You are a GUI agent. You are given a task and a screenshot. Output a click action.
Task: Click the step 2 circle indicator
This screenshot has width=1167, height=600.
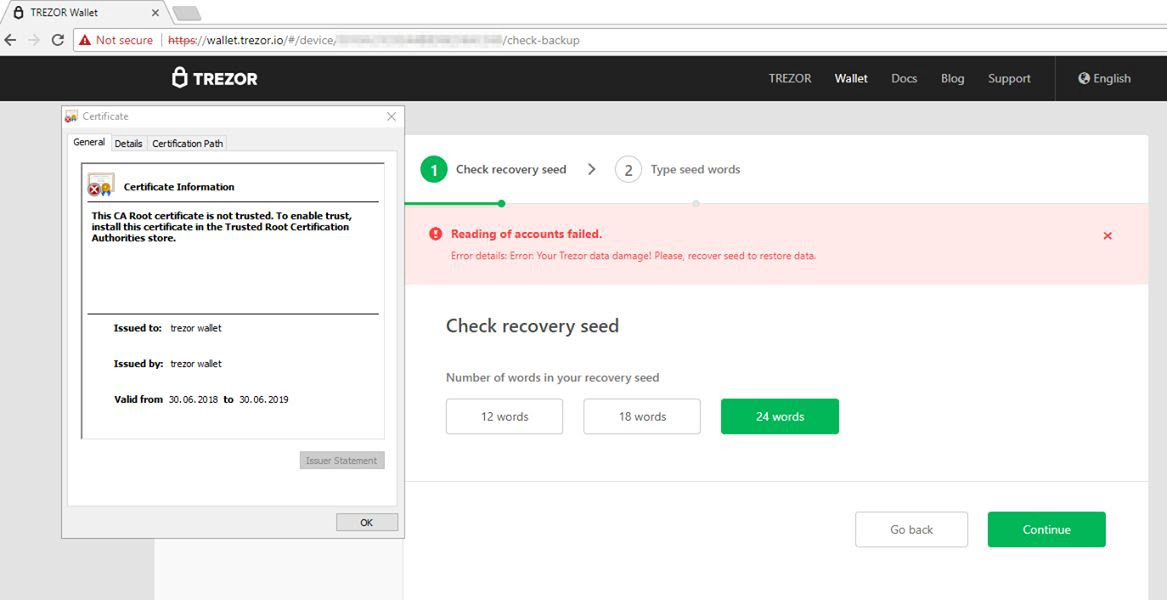tap(628, 170)
